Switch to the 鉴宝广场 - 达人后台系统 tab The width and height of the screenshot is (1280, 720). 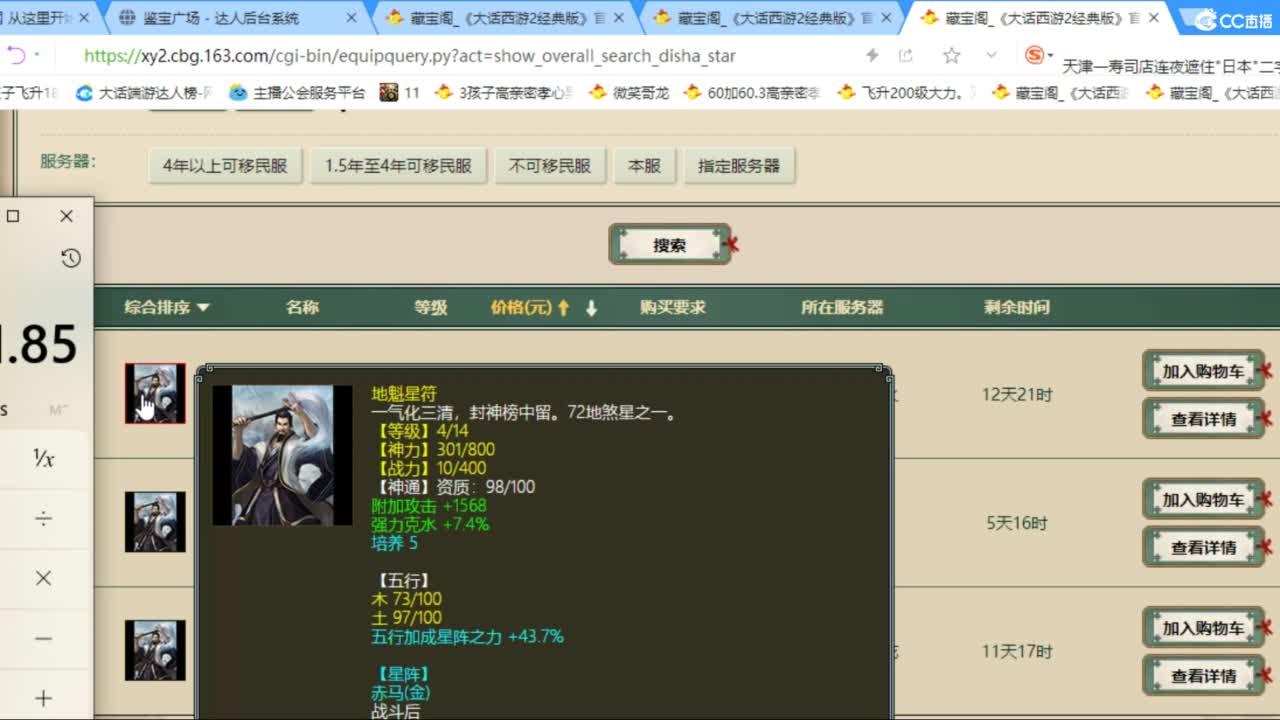pyautogui.click(x=223, y=18)
